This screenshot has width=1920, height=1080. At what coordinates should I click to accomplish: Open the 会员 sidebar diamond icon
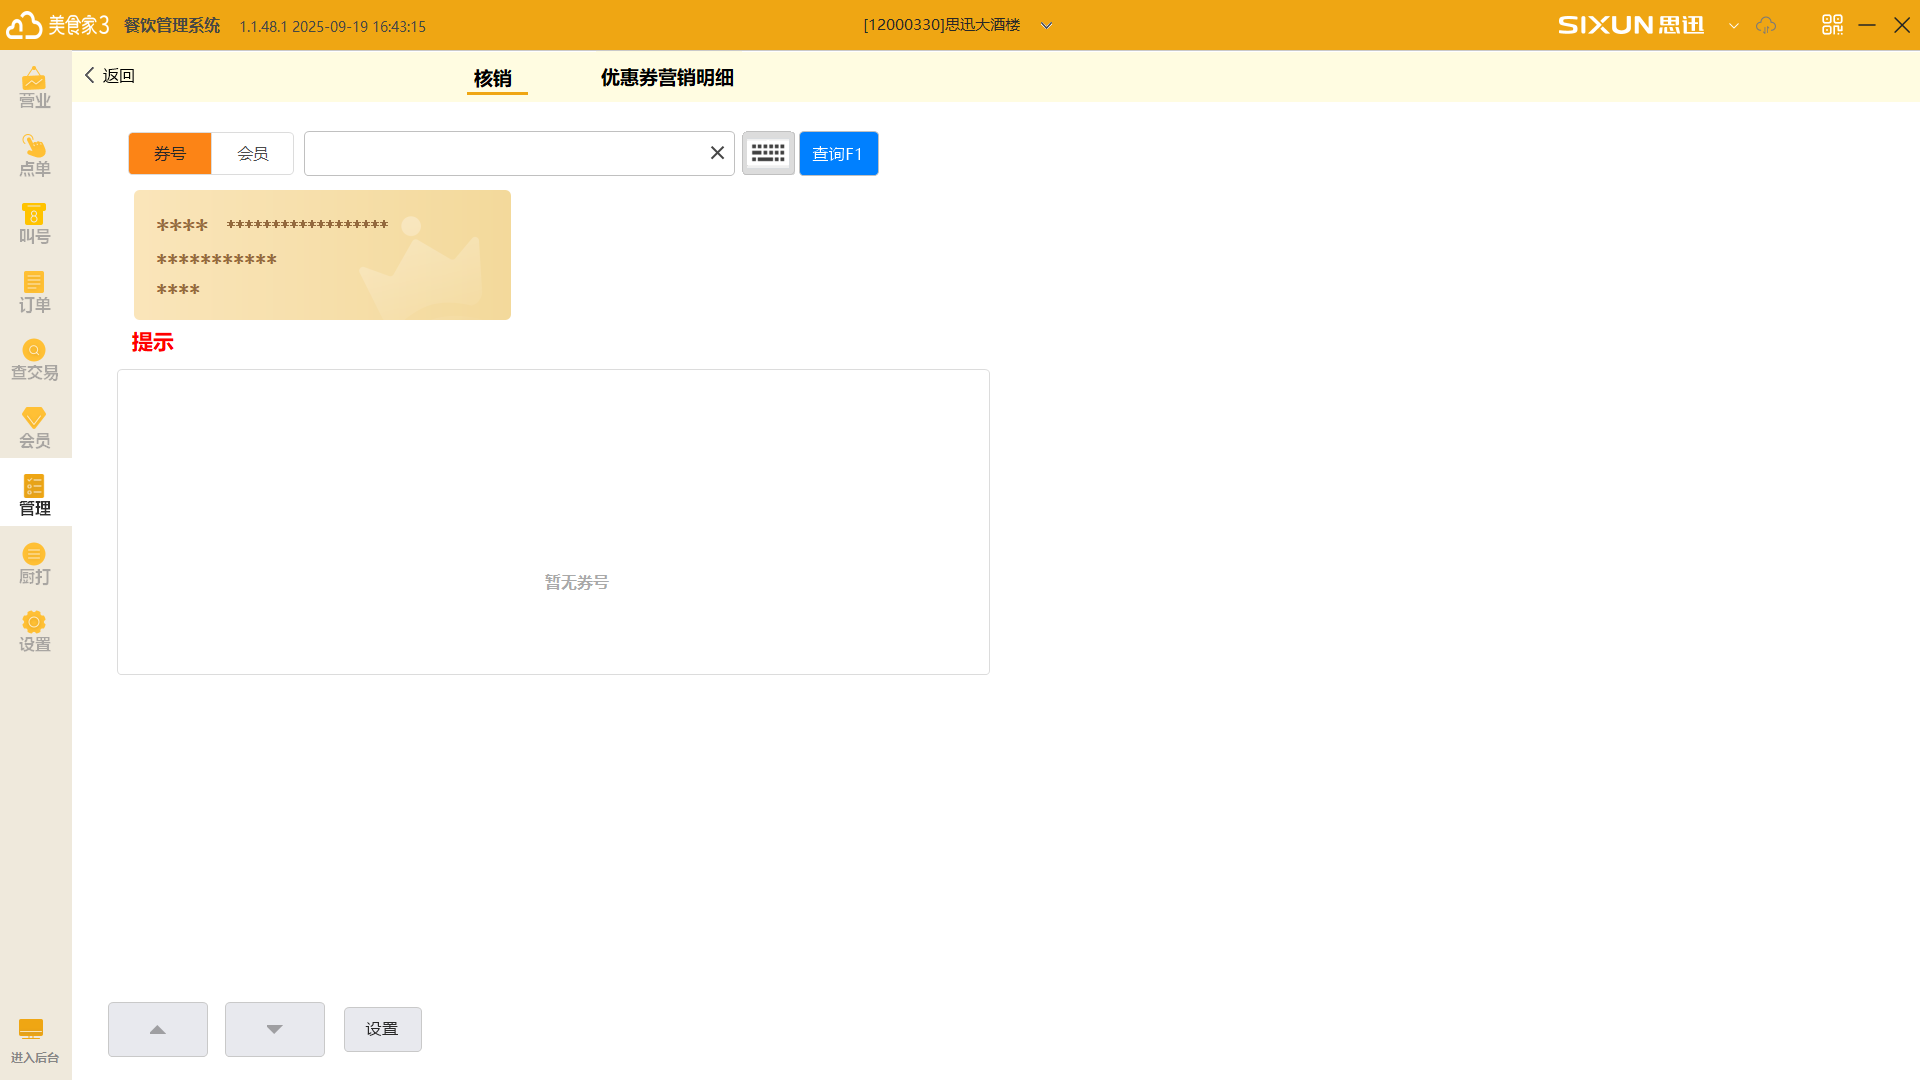click(35, 427)
